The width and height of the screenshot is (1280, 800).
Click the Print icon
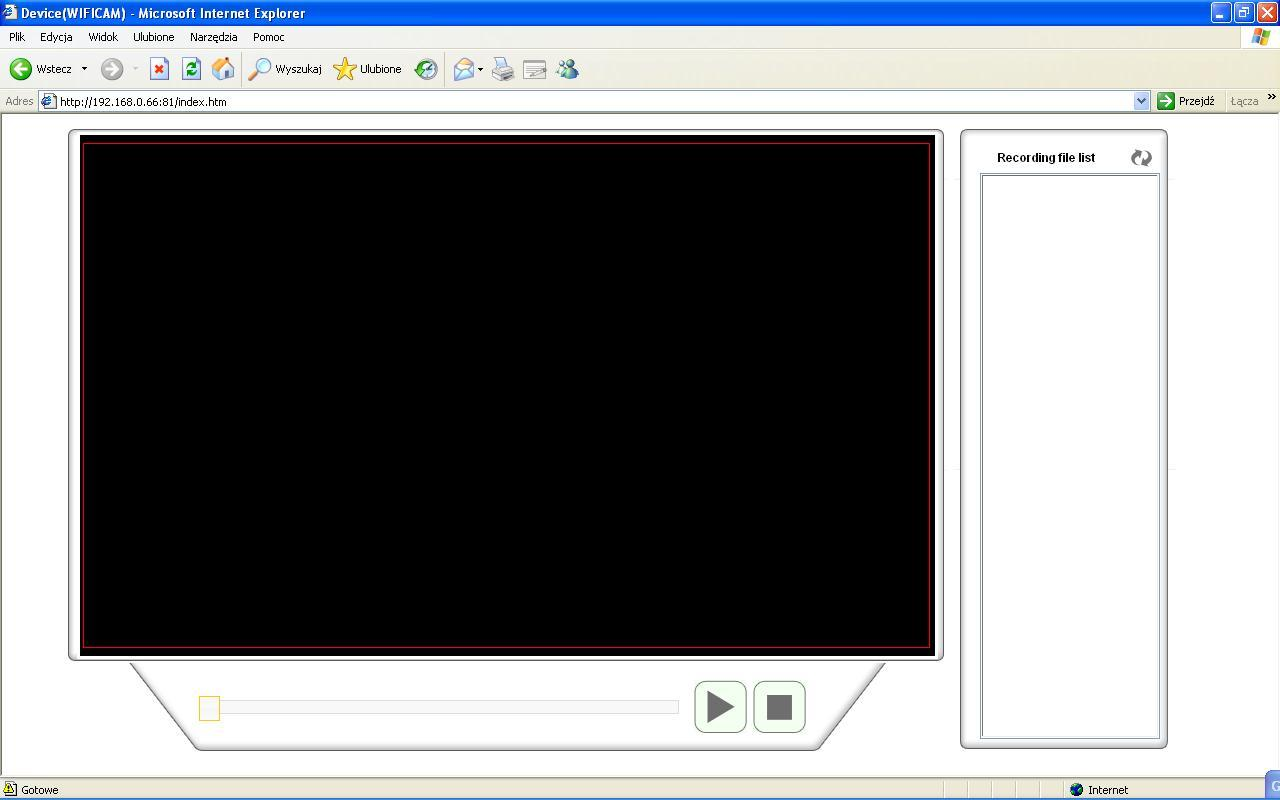click(503, 69)
